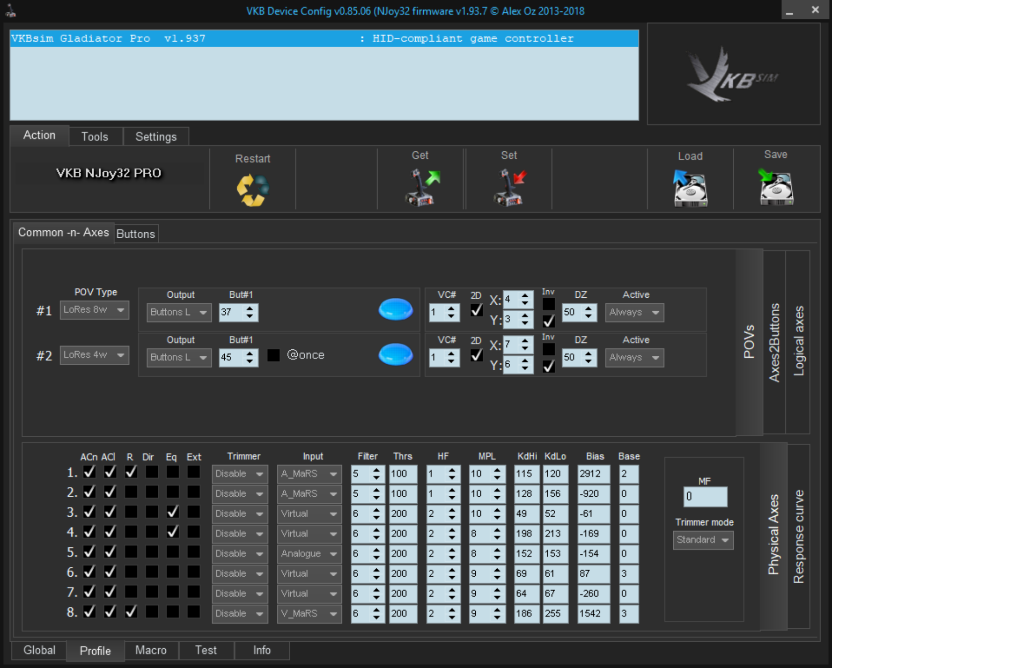Click the VKBsim logo image
Viewport: 1024px width, 668px height.
[733, 73]
